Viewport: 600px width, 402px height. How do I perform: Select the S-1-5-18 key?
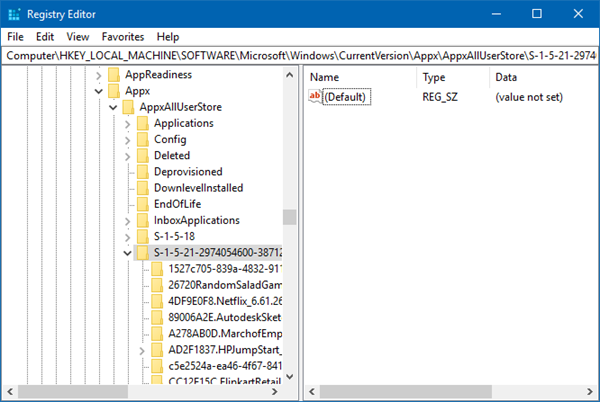pyautogui.click(x=173, y=236)
